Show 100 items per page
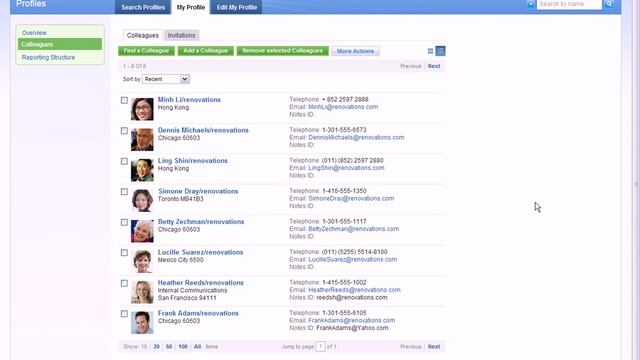This screenshot has width=640, height=360. point(183,347)
